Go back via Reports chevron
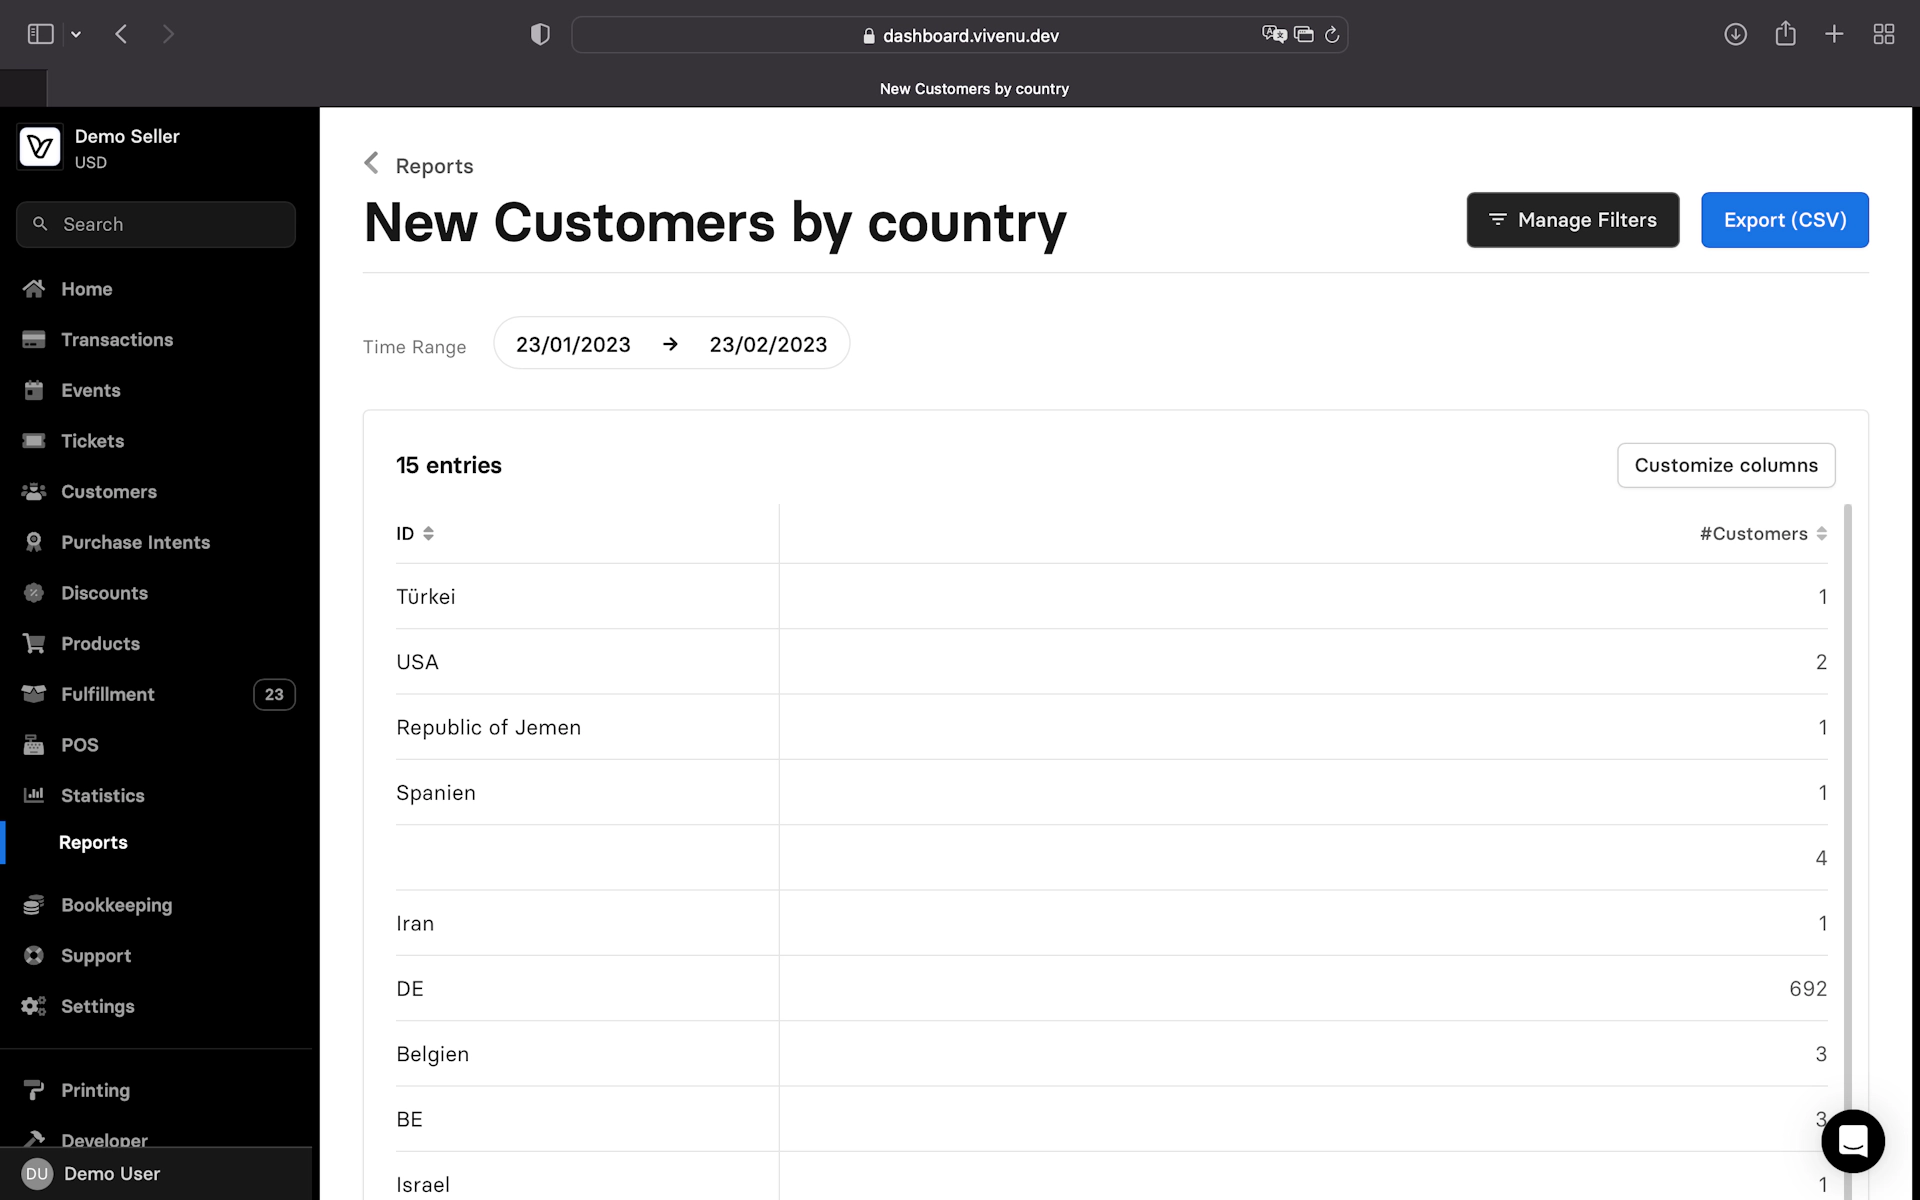 (x=372, y=163)
